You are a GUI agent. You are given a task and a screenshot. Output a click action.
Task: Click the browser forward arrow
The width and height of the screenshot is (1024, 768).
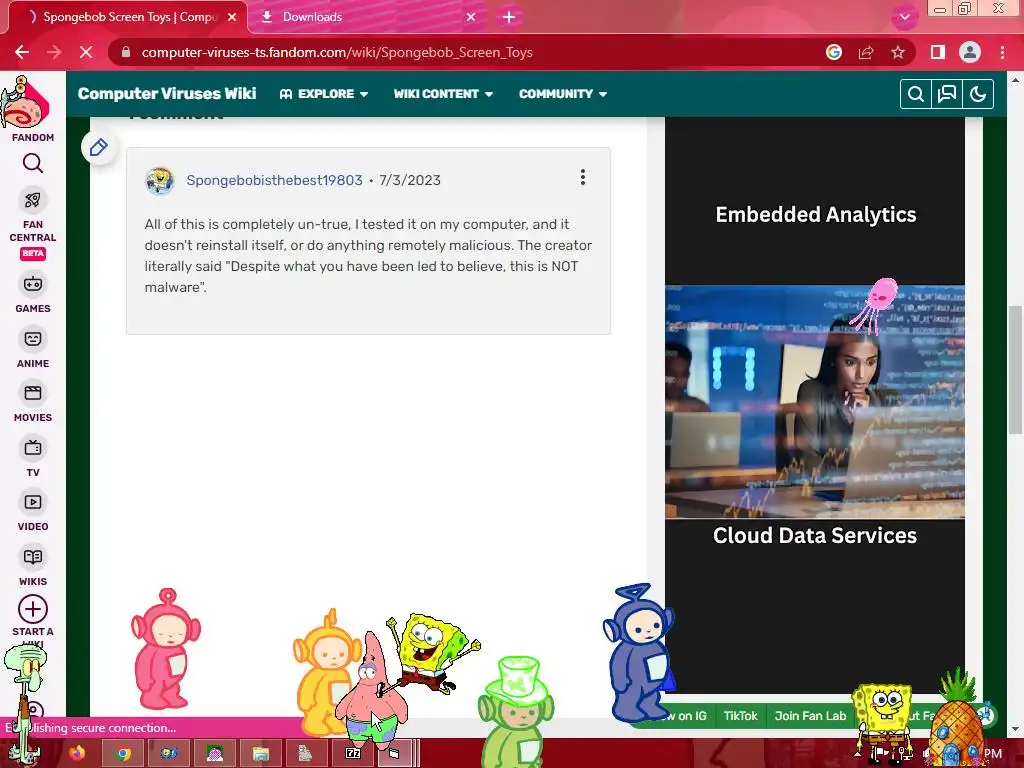[x=54, y=52]
